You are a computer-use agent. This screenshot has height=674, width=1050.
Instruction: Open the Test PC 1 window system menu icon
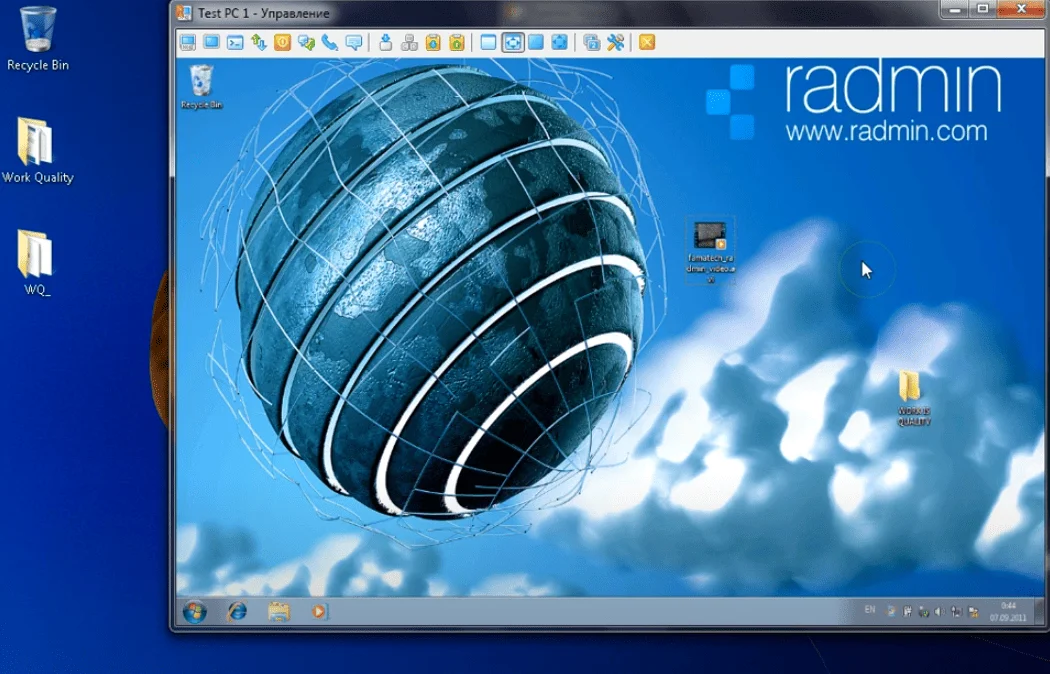coord(183,13)
